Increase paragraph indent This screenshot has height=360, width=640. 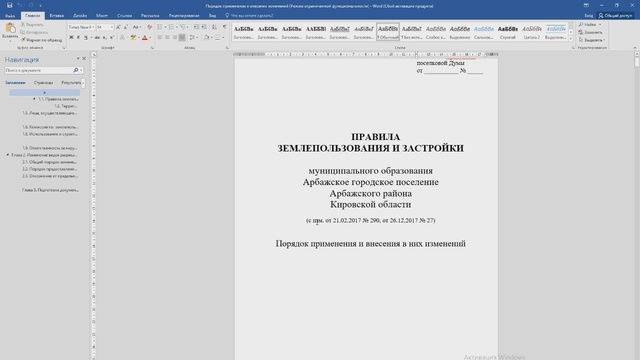coord(204,27)
